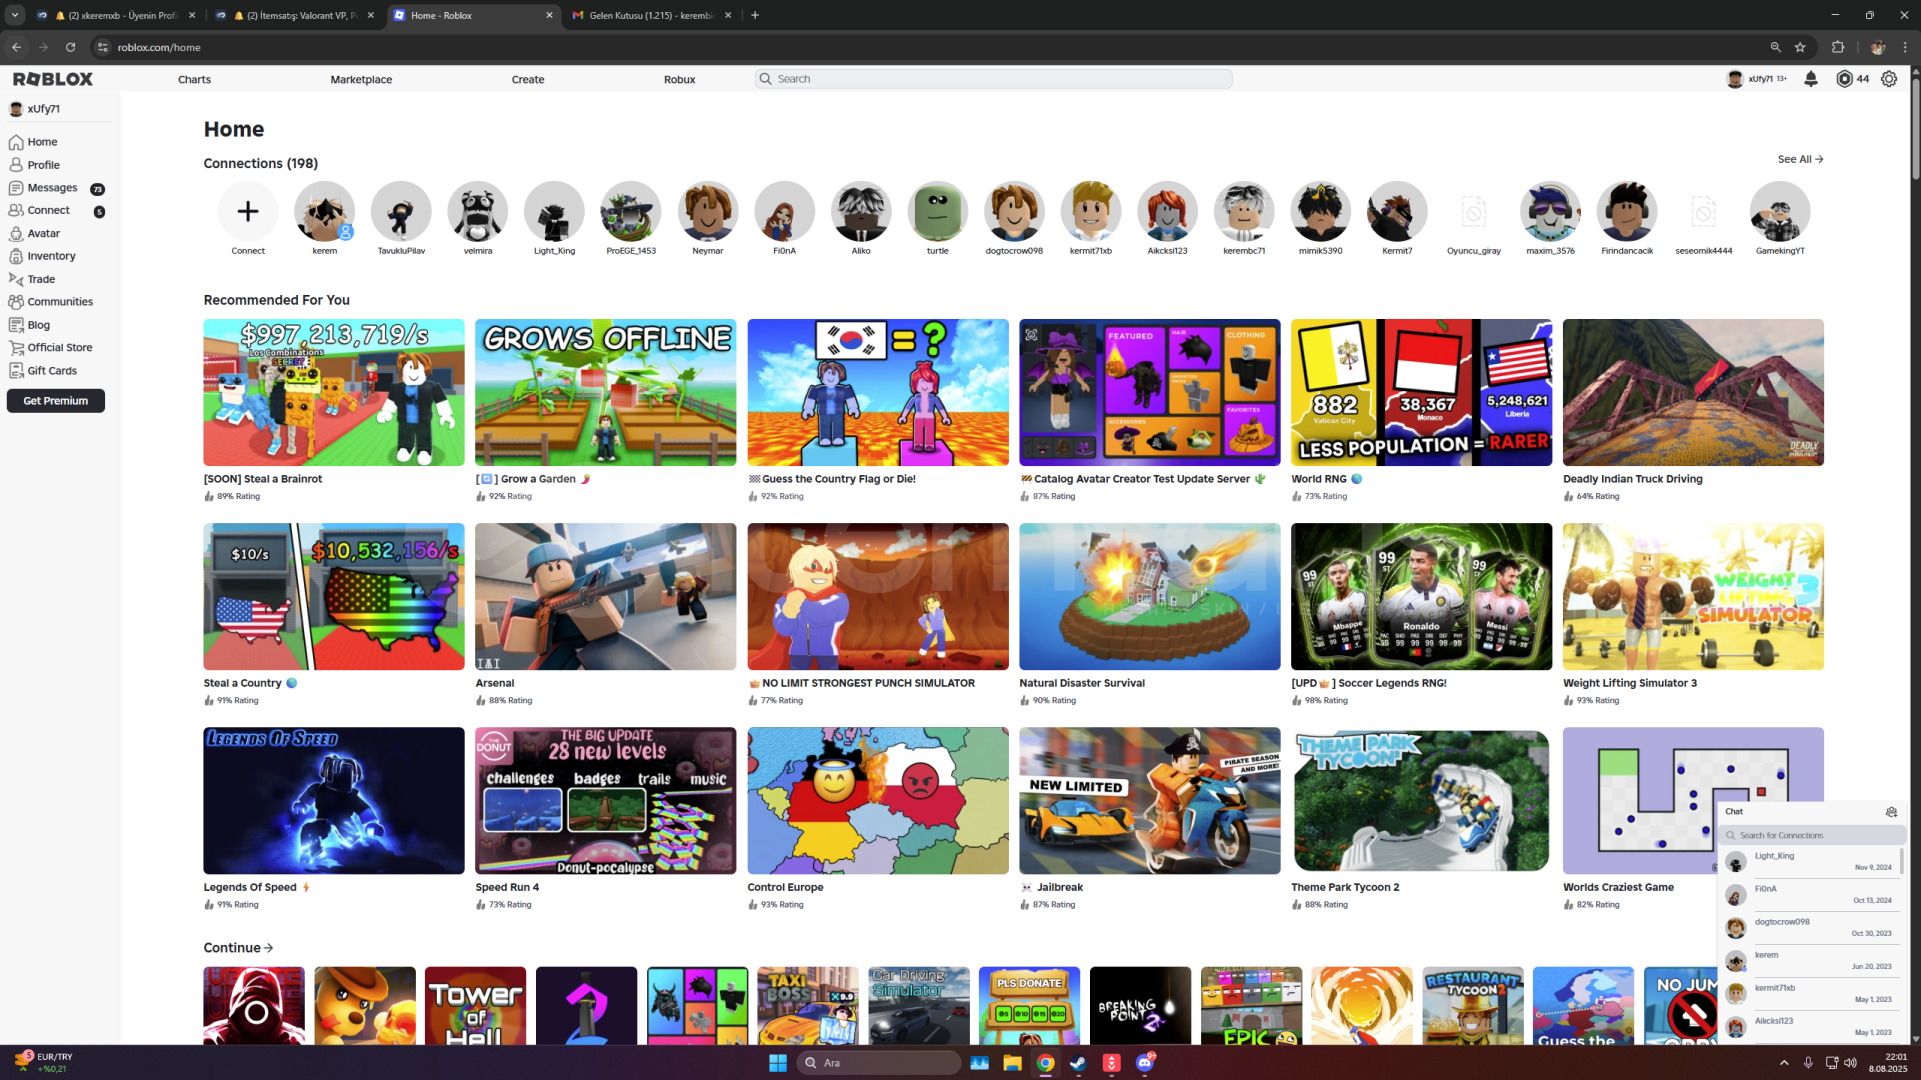
Task: Bookmark this page with the star icon
Action: [1800, 47]
